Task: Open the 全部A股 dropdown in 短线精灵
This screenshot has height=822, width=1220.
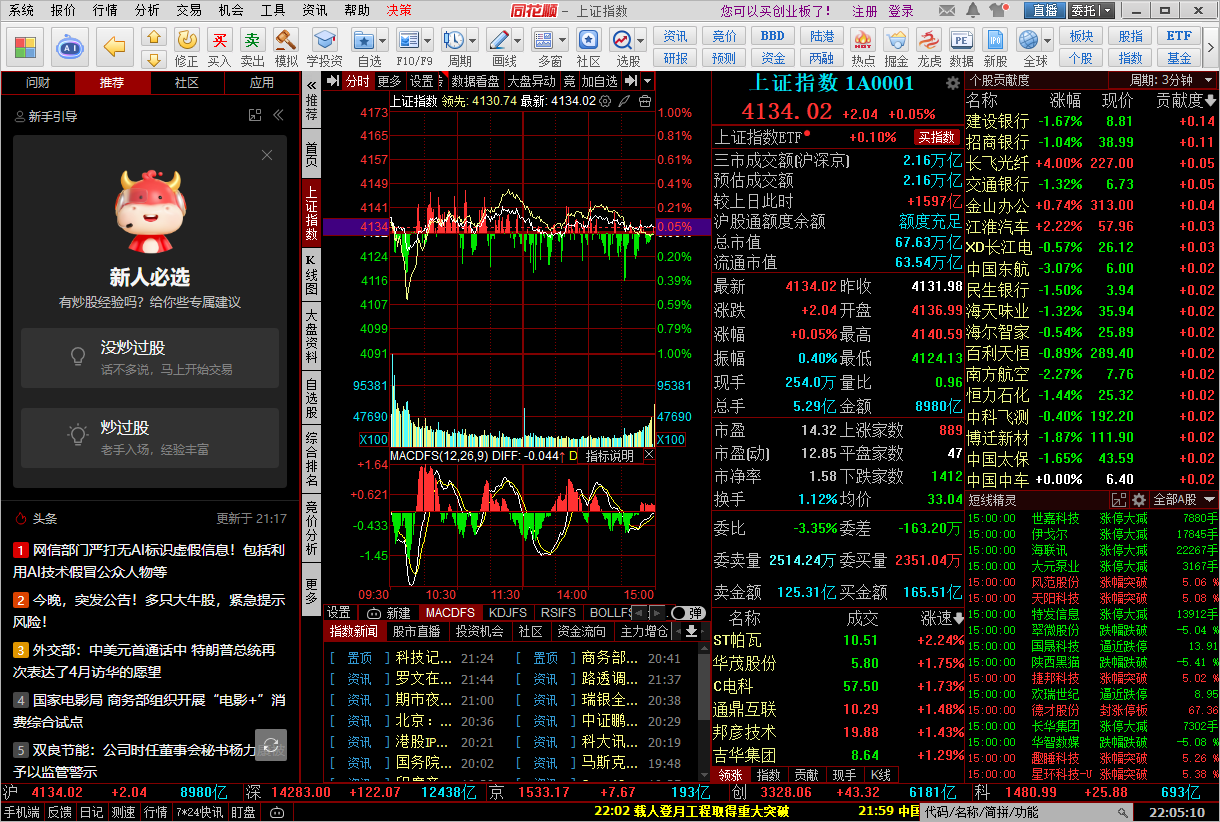Action: pos(1184,500)
